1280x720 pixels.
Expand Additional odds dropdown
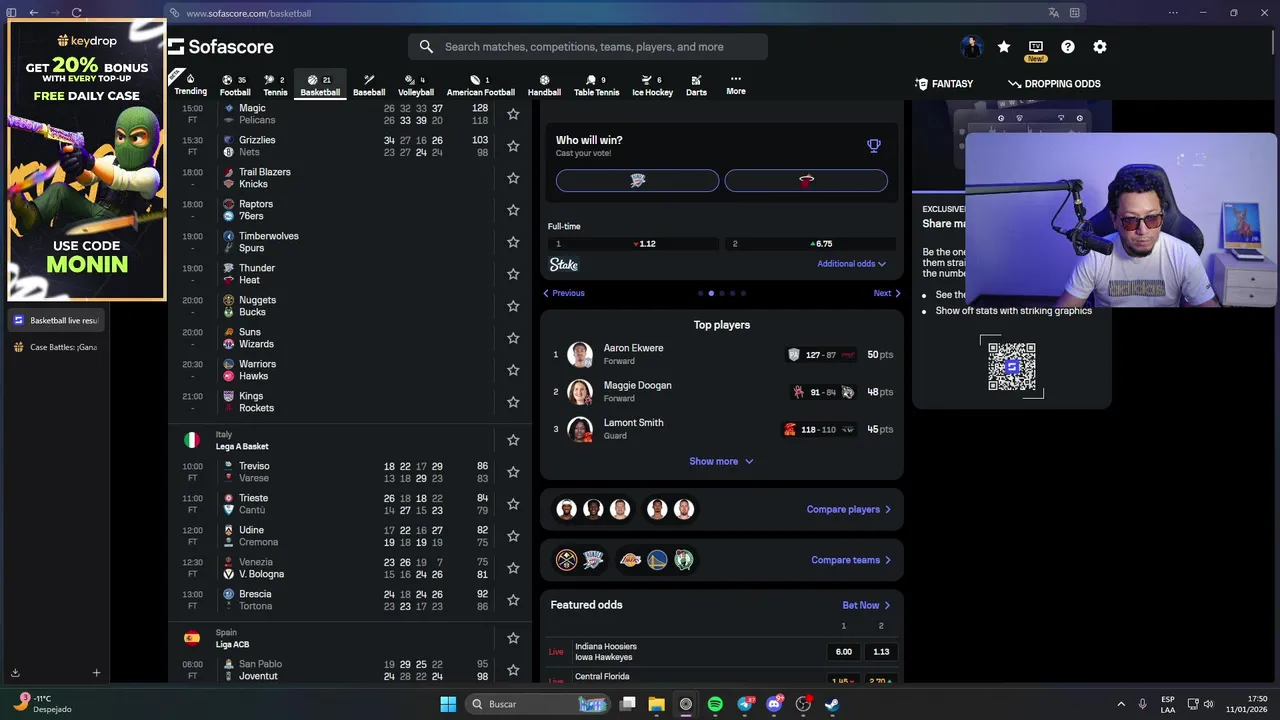pyautogui.click(x=851, y=264)
